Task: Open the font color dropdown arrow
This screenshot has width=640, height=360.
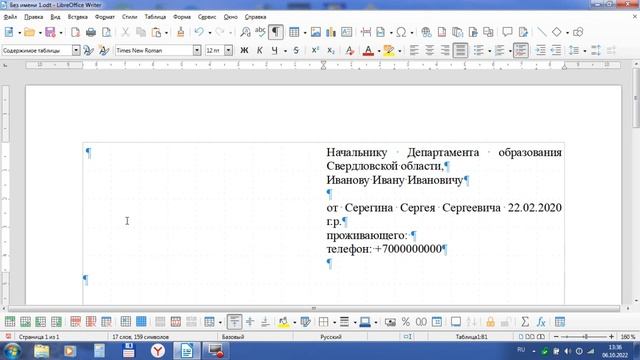Action: 379,51
